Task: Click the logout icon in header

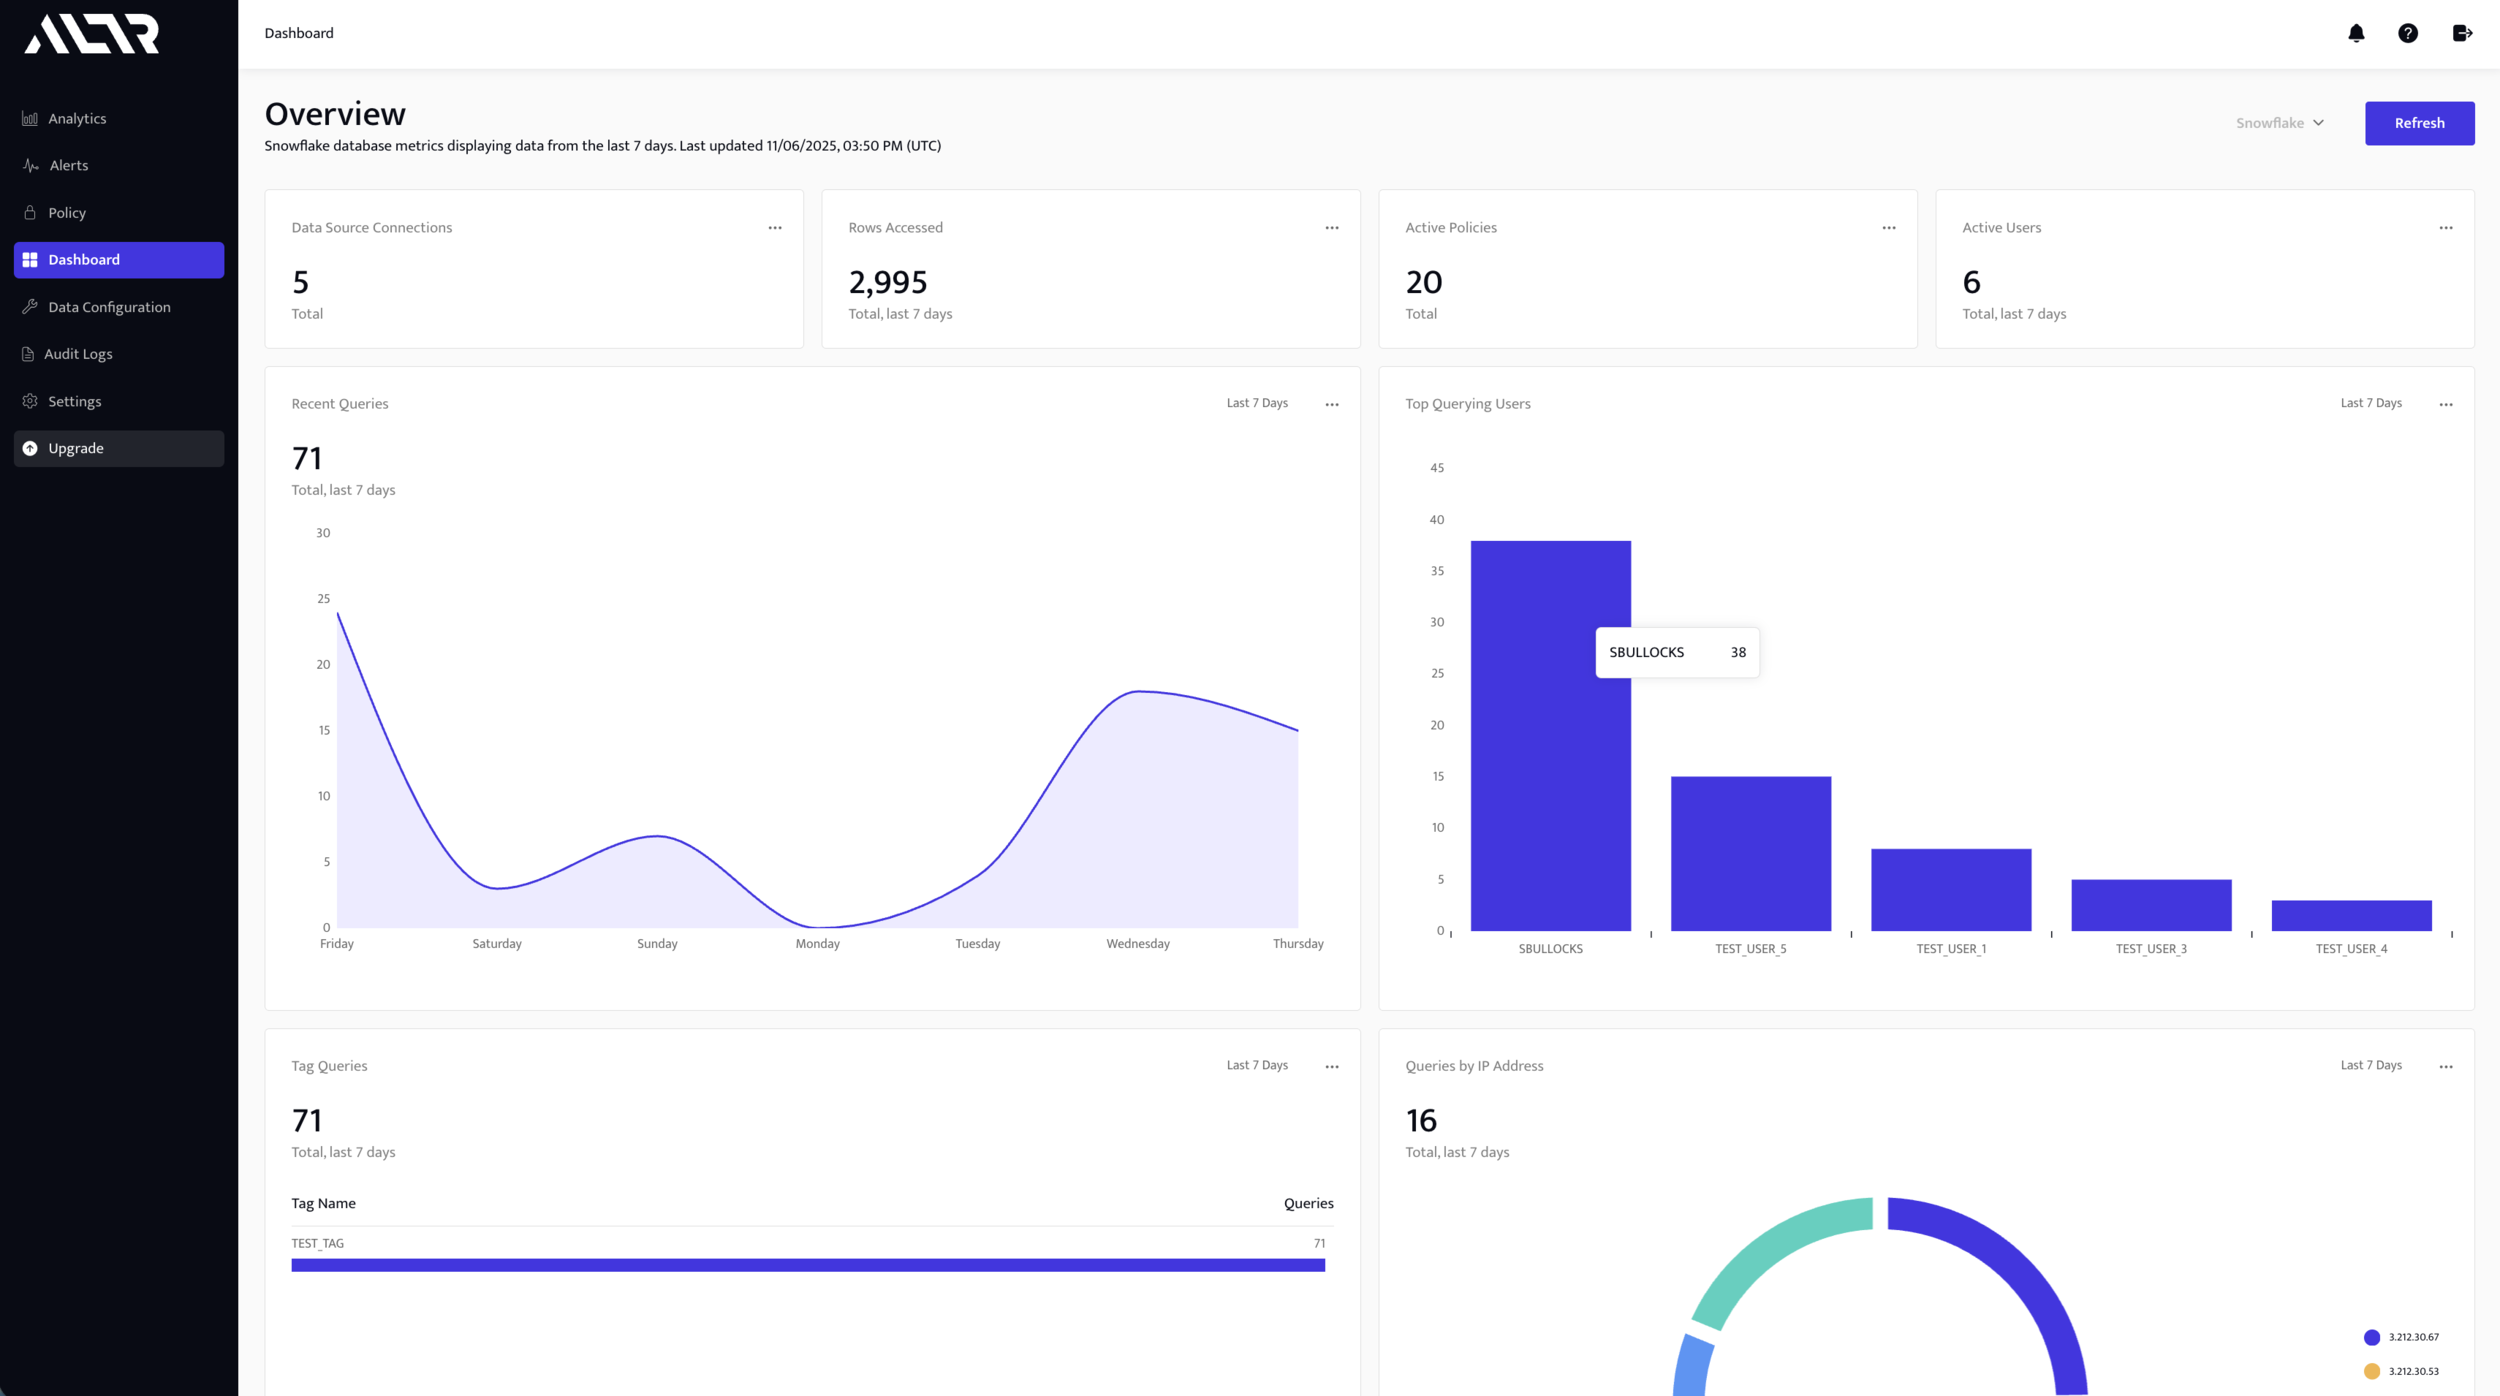Action: (x=2462, y=33)
